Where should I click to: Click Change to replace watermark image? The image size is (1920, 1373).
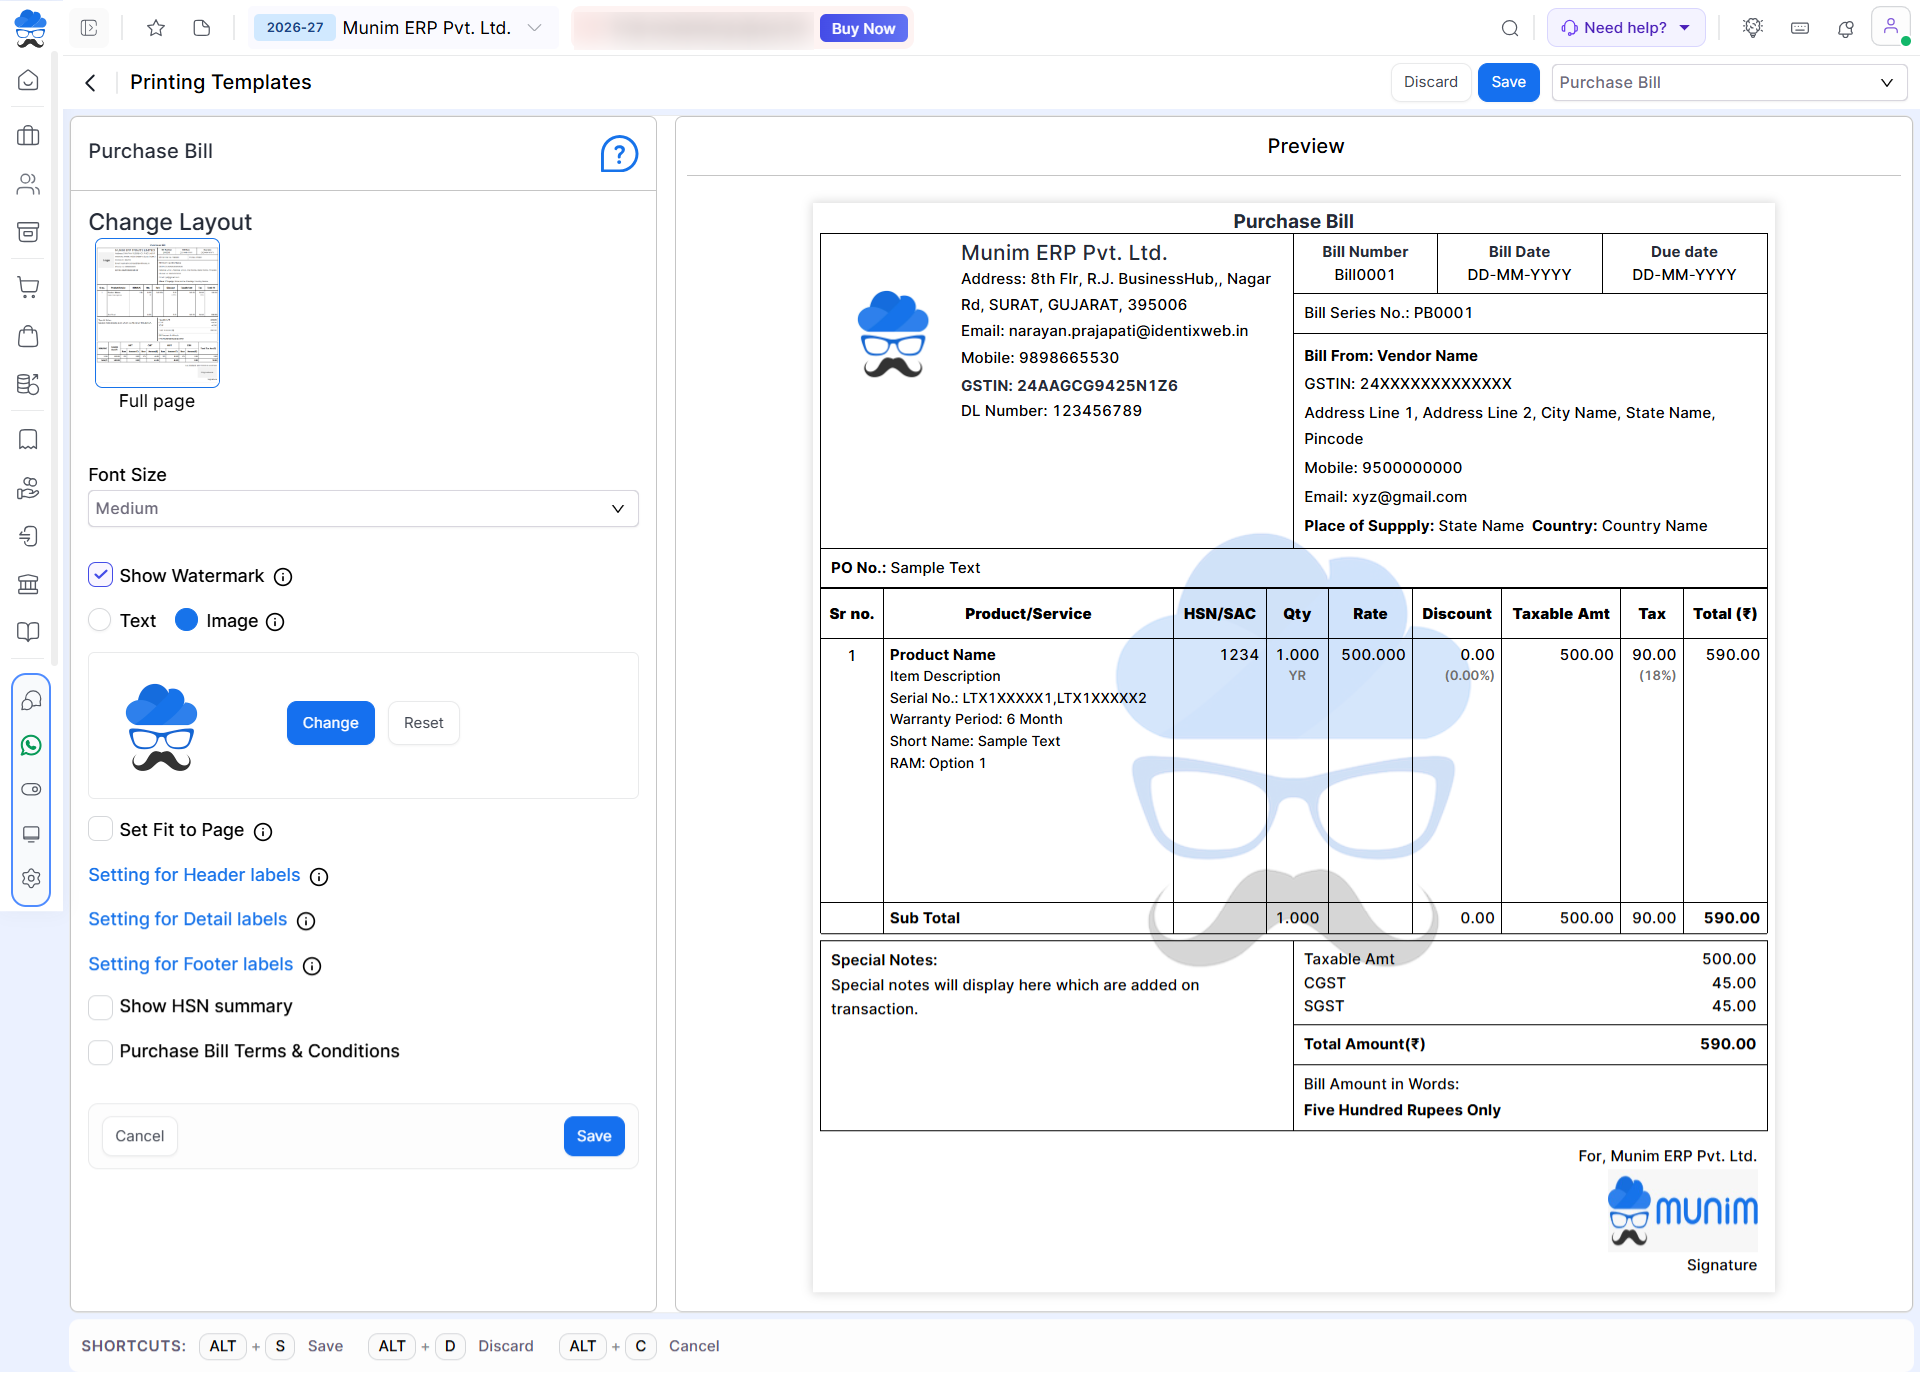coord(330,723)
